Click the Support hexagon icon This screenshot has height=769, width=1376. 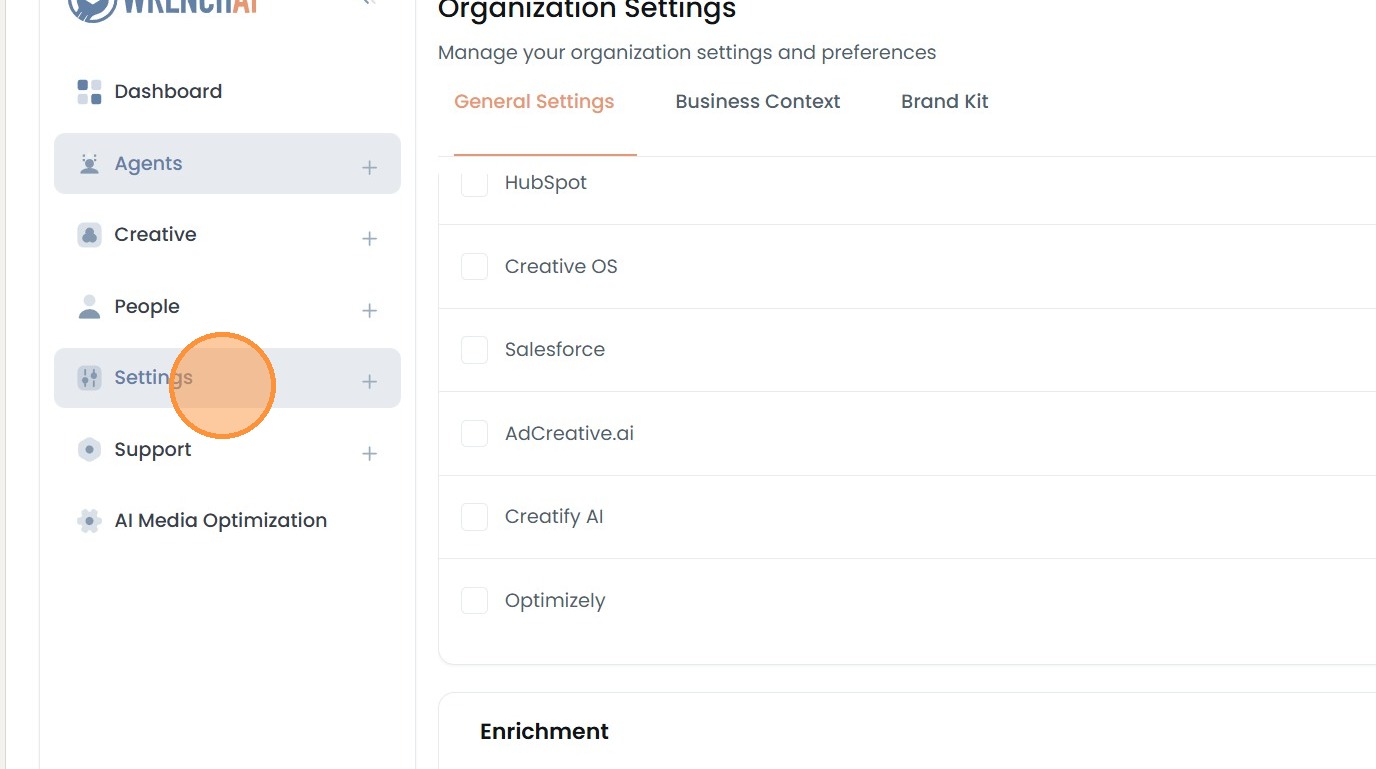point(90,450)
